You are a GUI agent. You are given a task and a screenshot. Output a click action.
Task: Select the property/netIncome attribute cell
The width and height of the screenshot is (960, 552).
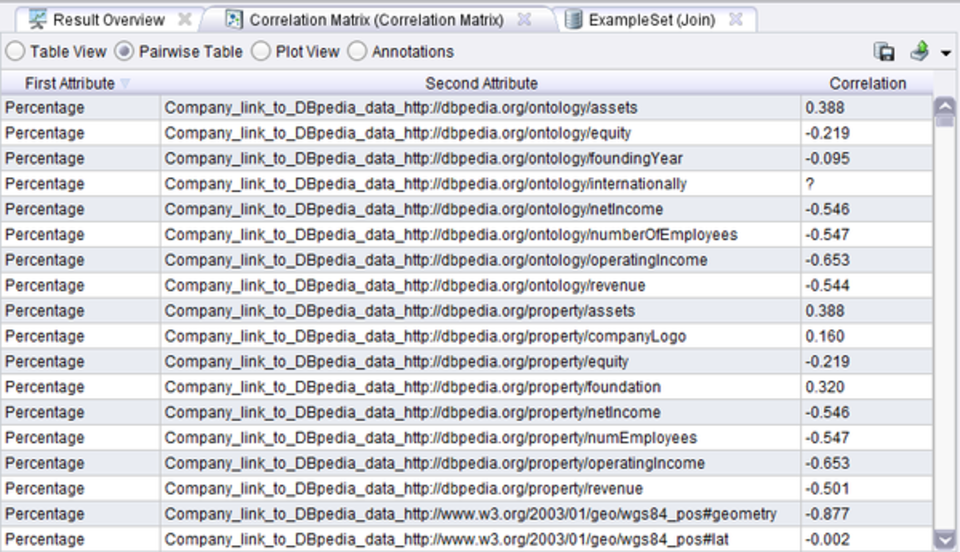[x=481, y=412]
